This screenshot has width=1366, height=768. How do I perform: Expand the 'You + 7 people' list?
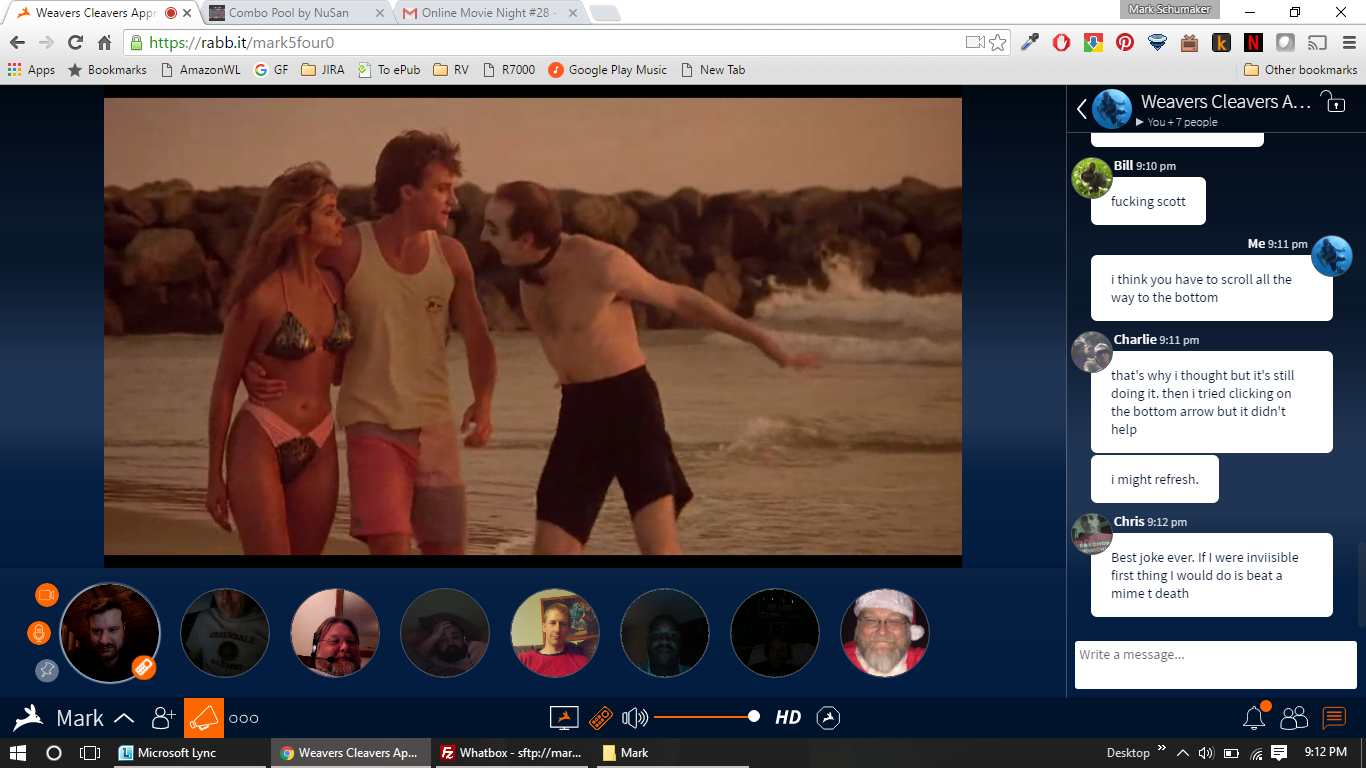coord(1177,122)
